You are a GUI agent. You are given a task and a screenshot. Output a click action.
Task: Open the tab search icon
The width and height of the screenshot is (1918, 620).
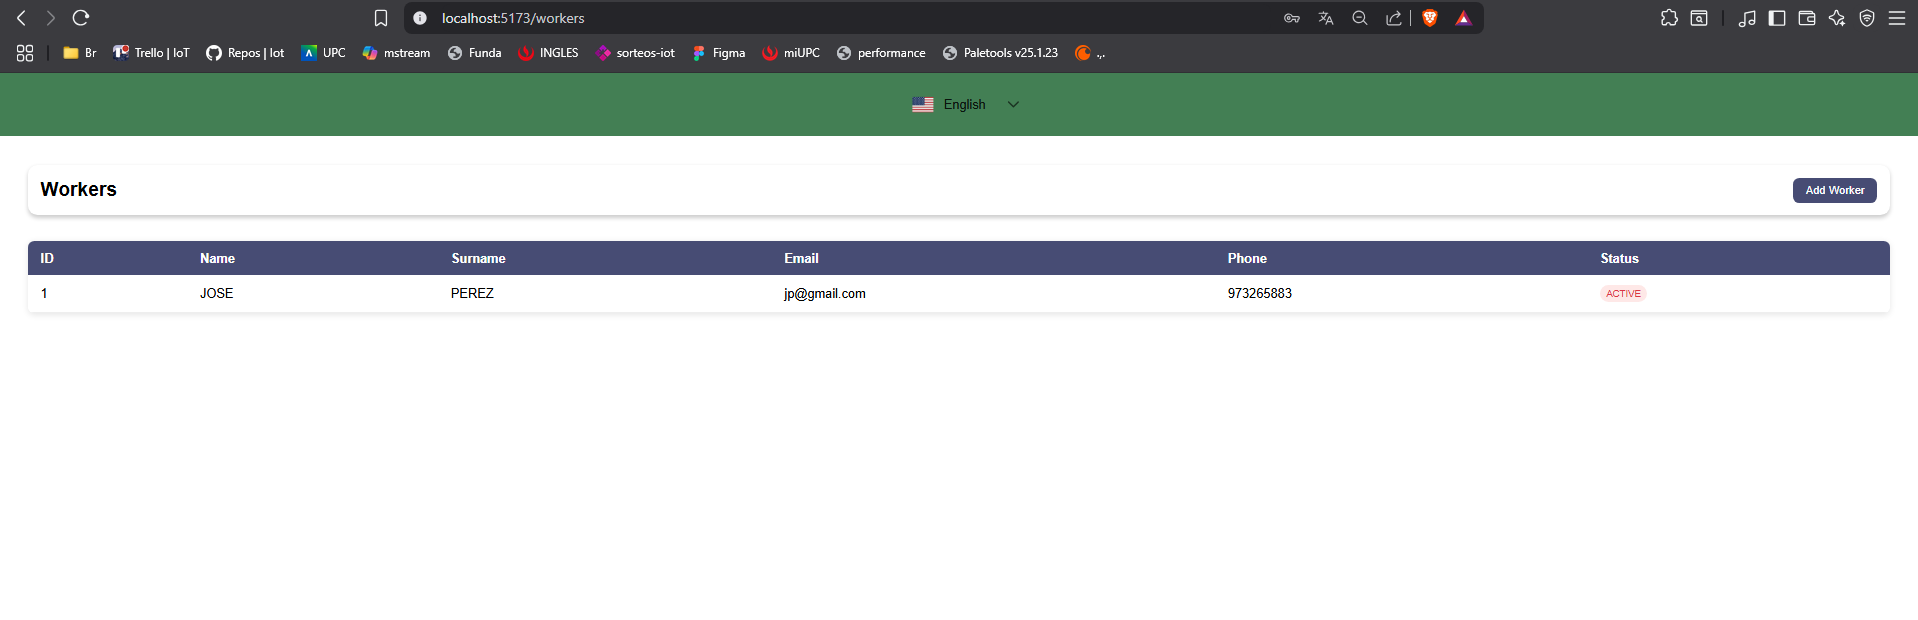click(x=1699, y=18)
